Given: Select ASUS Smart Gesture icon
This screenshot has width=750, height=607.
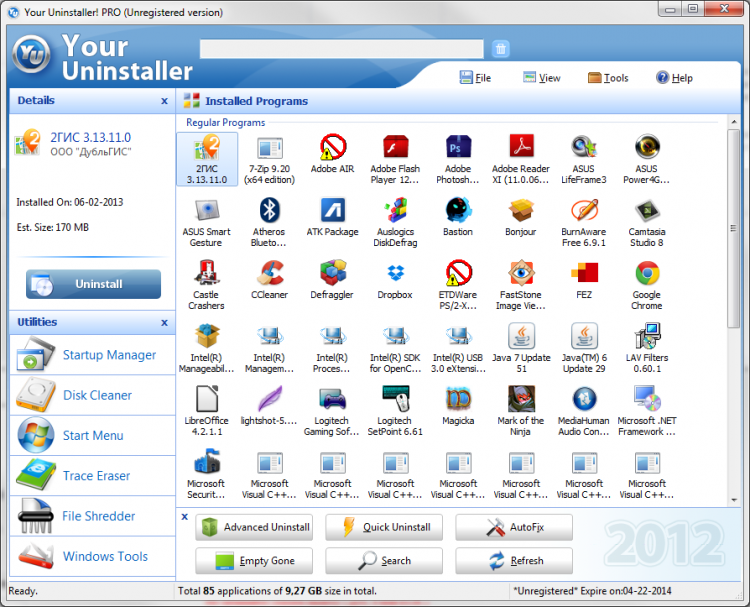Looking at the screenshot, I should click(x=207, y=210).
